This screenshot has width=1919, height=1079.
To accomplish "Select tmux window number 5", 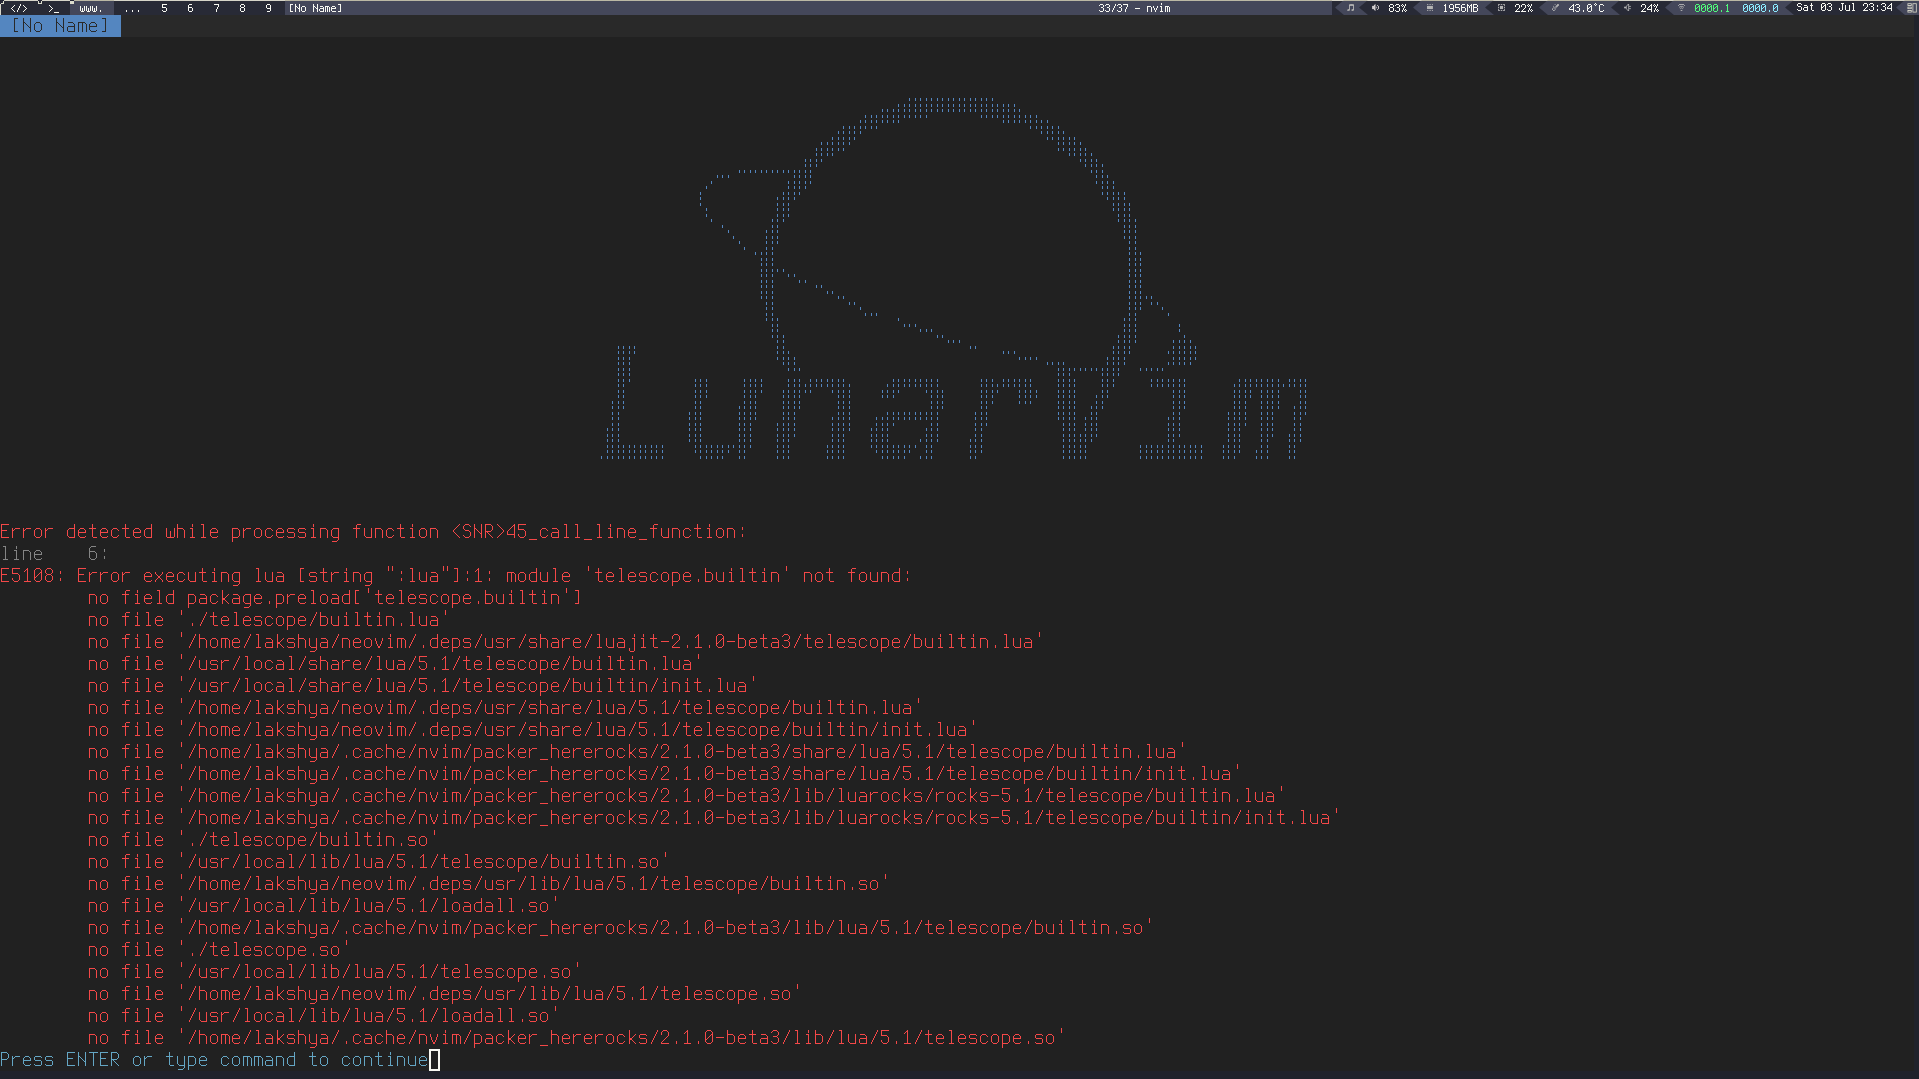I will [x=164, y=8].
